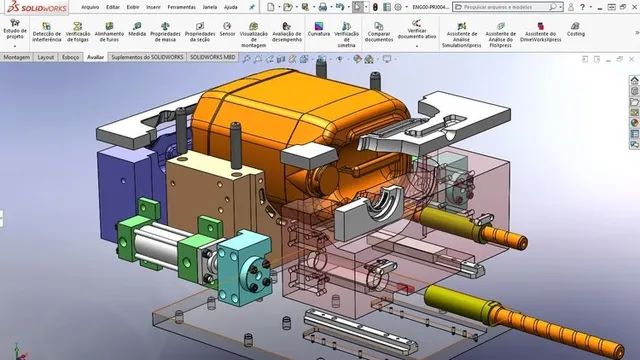Expand the Undo dropdown arrow
The height and width of the screenshot is (360, 640).
[348, 7]
